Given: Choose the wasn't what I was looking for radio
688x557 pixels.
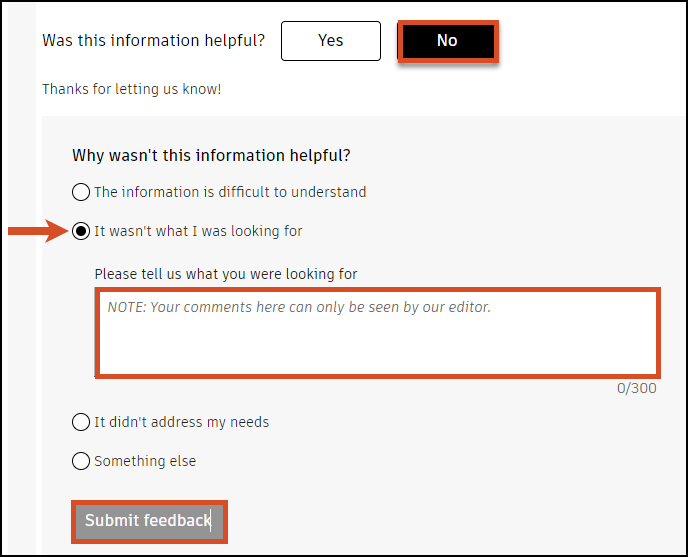Looking at the screenshot, I should (x=81, y=231).
